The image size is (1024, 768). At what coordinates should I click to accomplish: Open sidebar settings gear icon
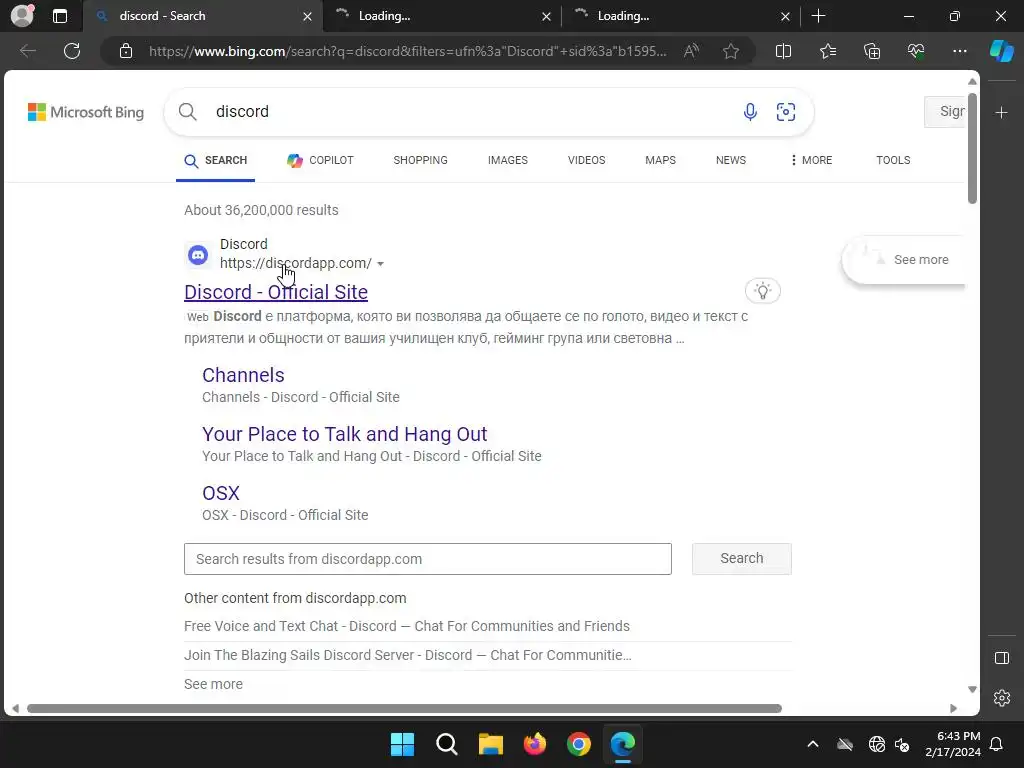tap(1002, 698)
